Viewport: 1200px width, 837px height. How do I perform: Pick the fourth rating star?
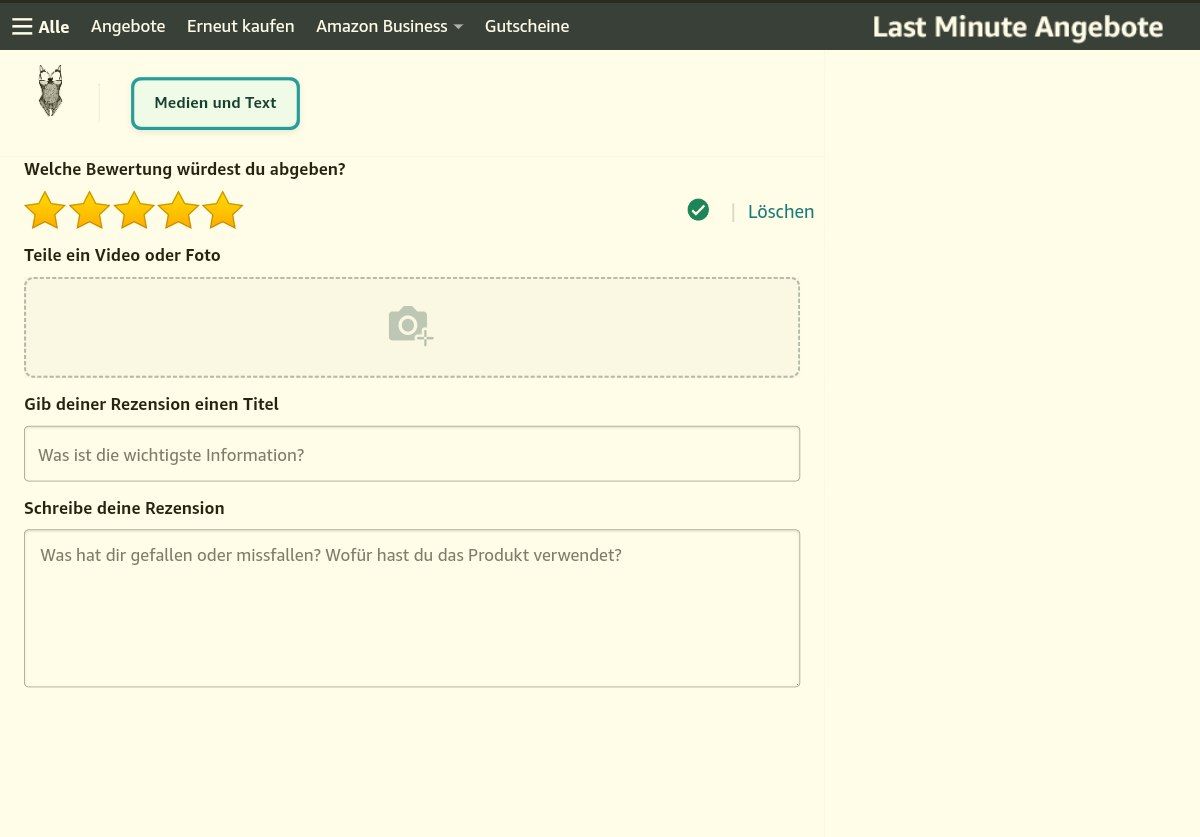pos(178,211)
